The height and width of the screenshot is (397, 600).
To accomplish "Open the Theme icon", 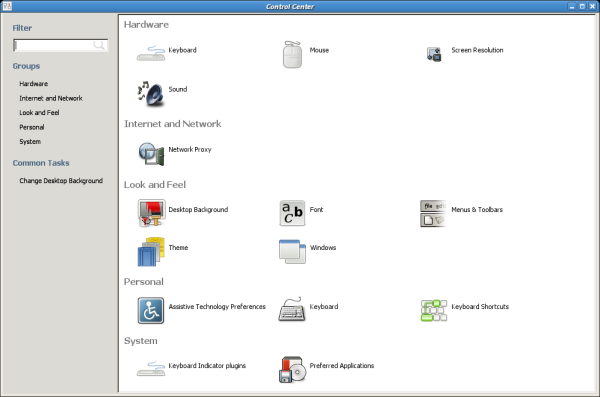I will pos(151,252).
